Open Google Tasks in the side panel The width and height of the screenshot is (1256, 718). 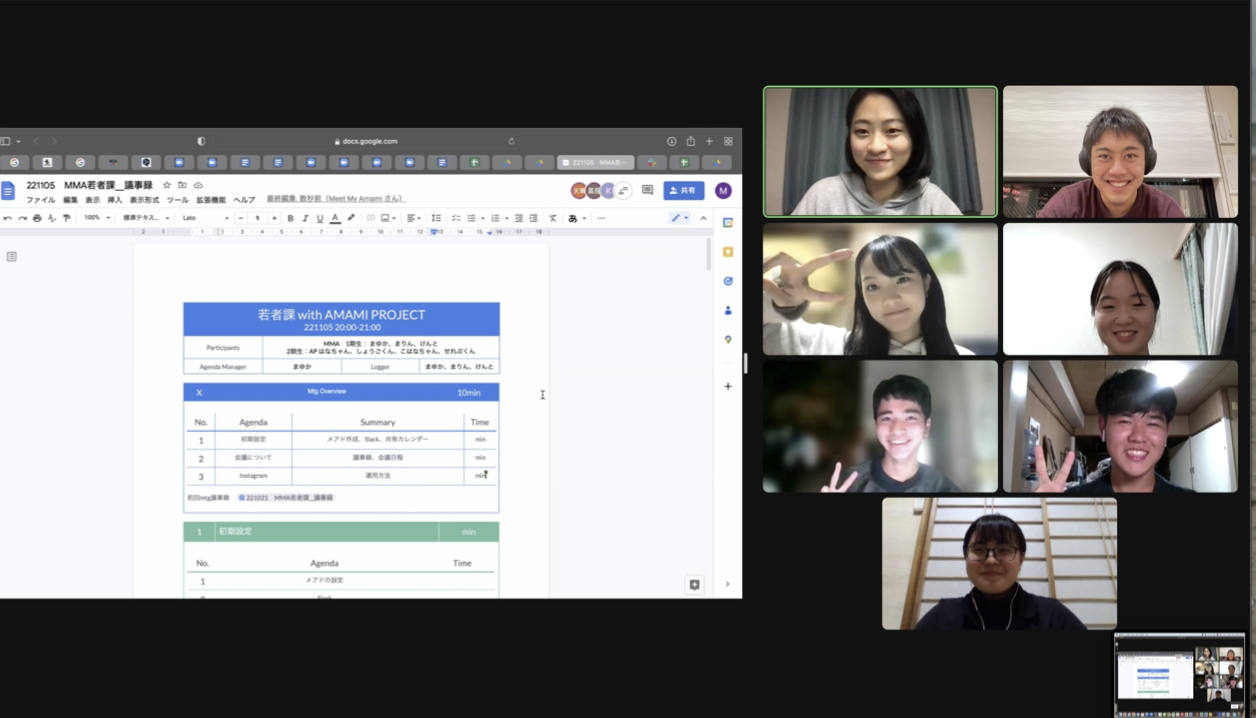tap(728, 281)
